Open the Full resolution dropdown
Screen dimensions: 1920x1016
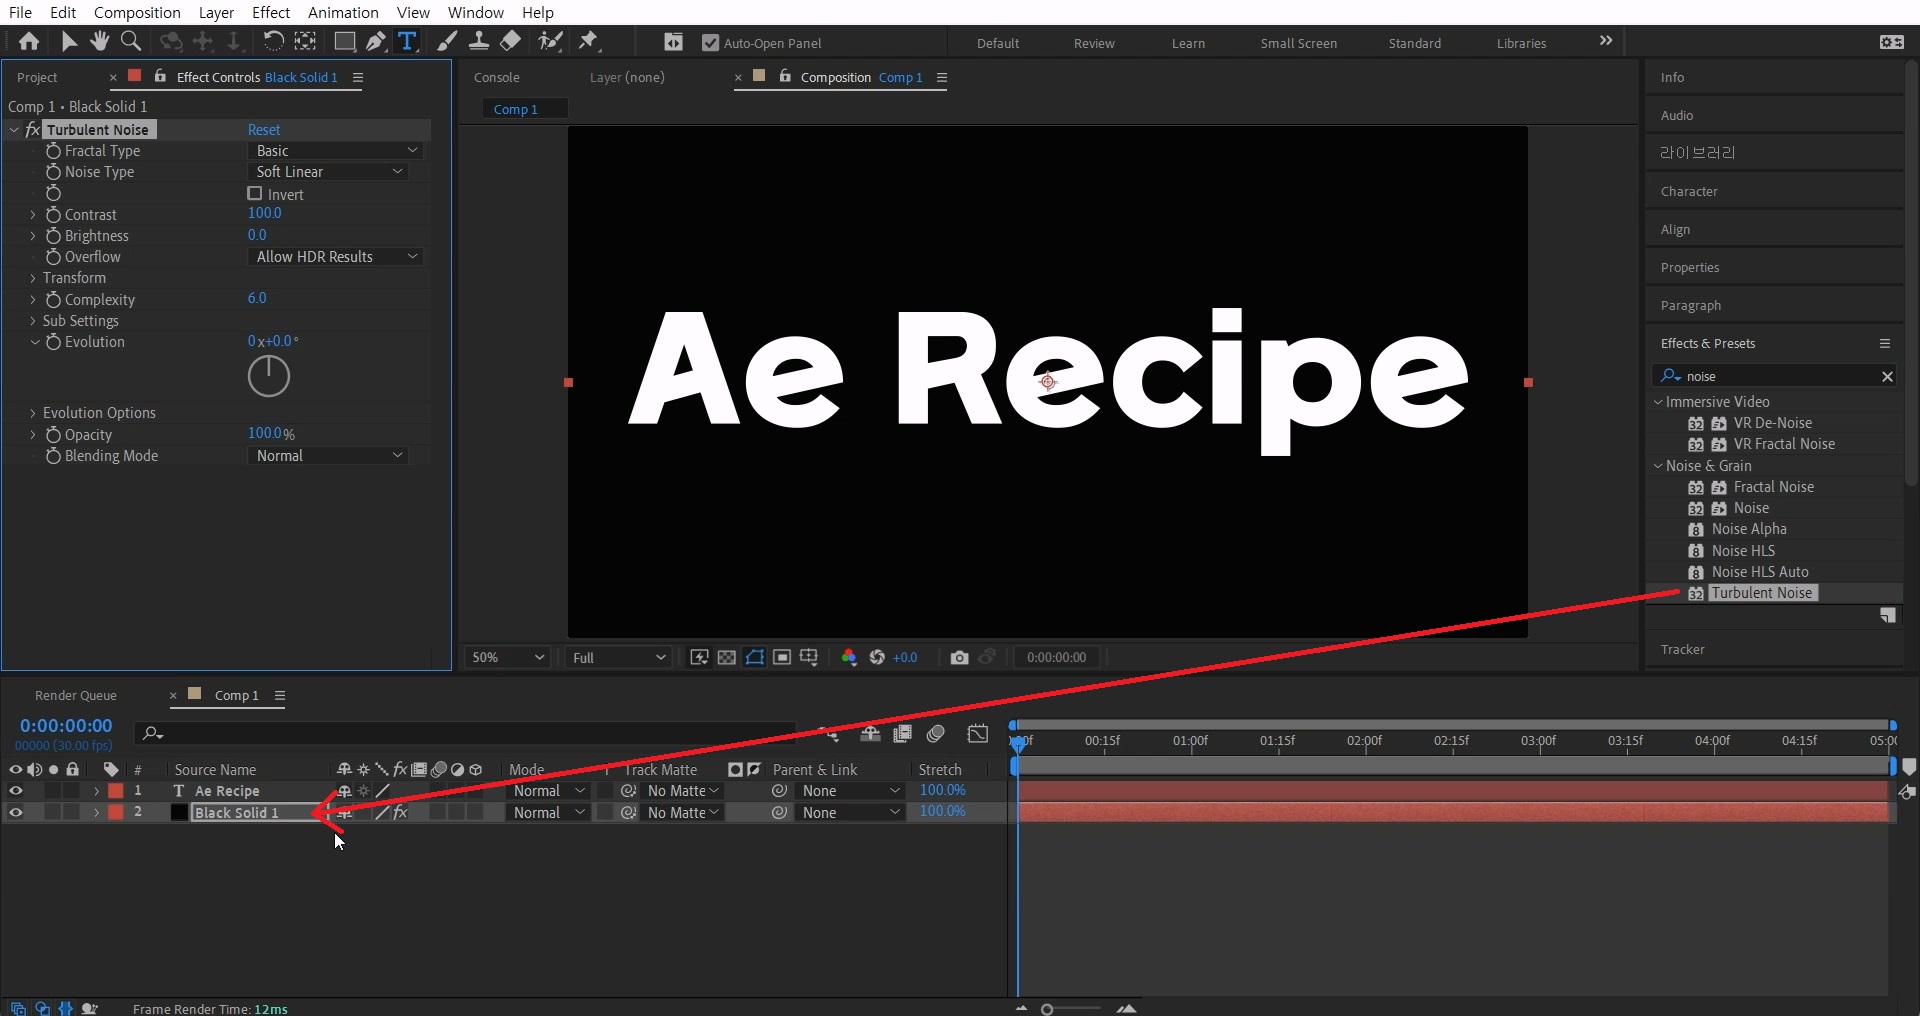(618, 657)
